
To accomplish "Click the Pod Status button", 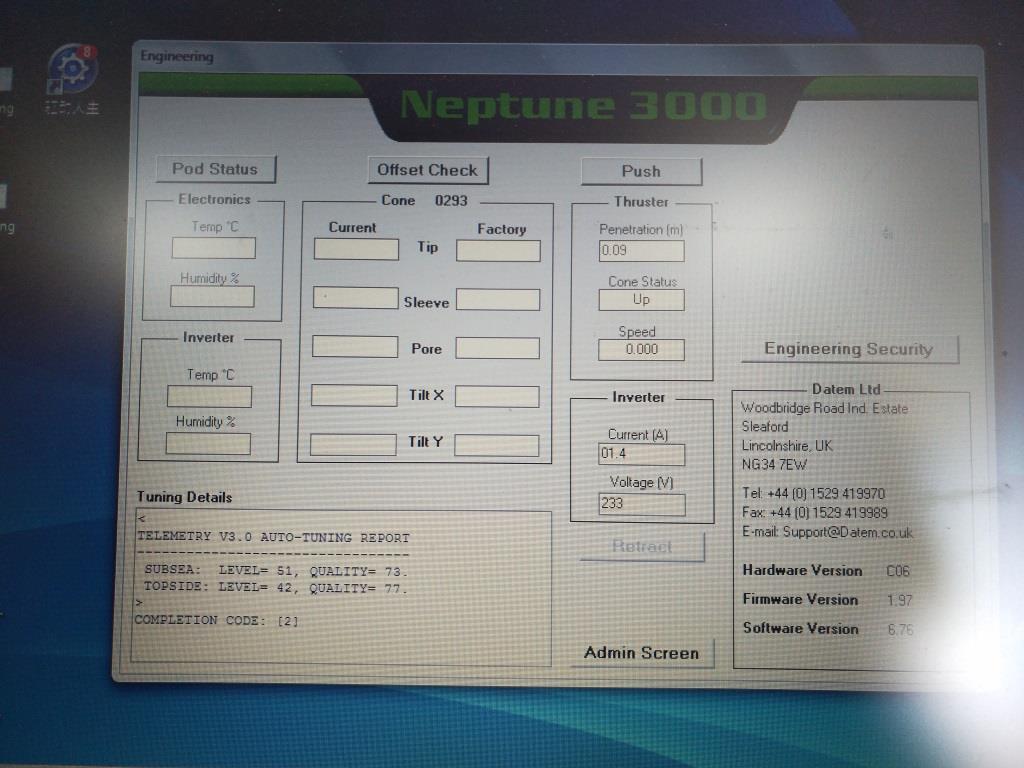I will (215, 169).
